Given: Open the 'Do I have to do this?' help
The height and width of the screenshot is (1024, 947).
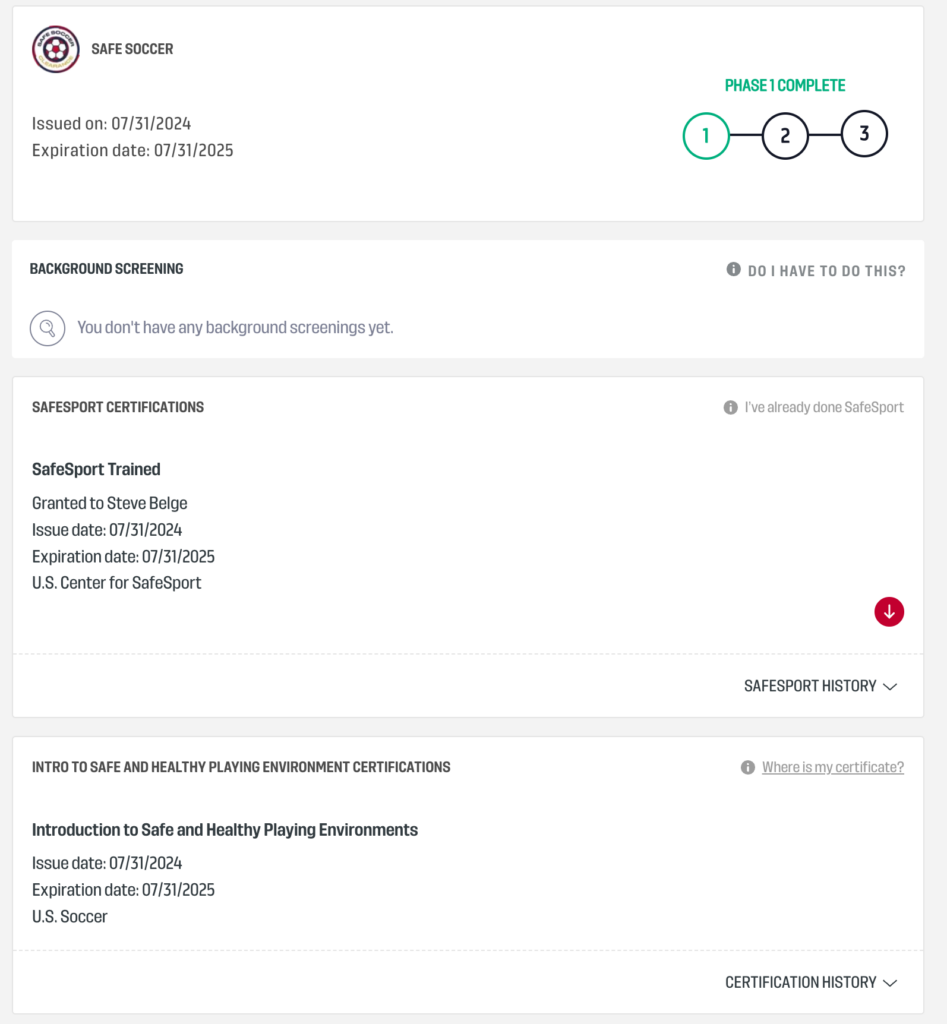Looking at the screenshot, I should pyautogui.click(x=826, y=271).
